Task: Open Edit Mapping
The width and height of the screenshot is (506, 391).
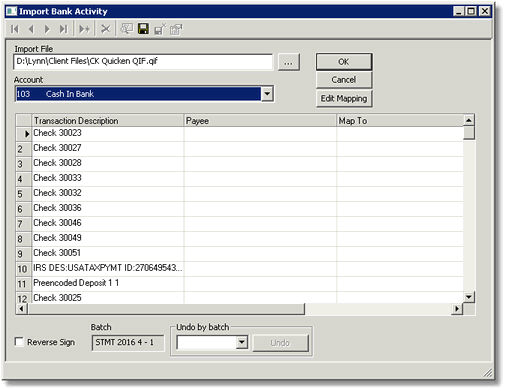Action: tap(344, 98)
